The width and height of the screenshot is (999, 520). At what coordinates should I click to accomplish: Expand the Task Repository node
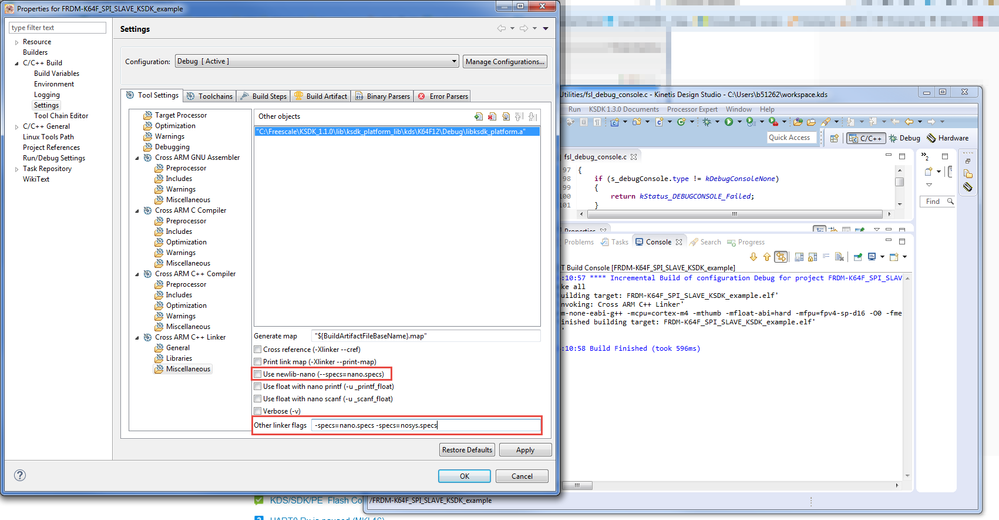point(17,169)
